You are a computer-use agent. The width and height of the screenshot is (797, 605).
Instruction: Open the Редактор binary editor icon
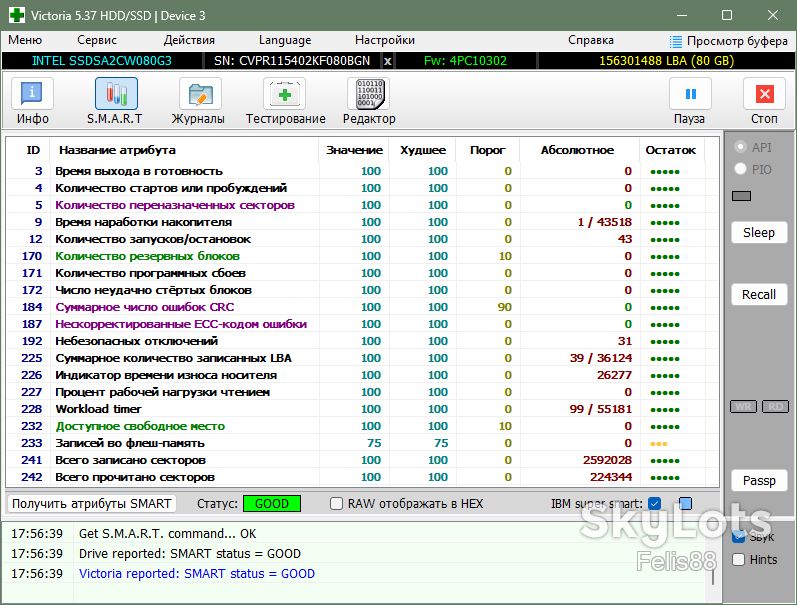pyautogui.click(x=369, y=94)
